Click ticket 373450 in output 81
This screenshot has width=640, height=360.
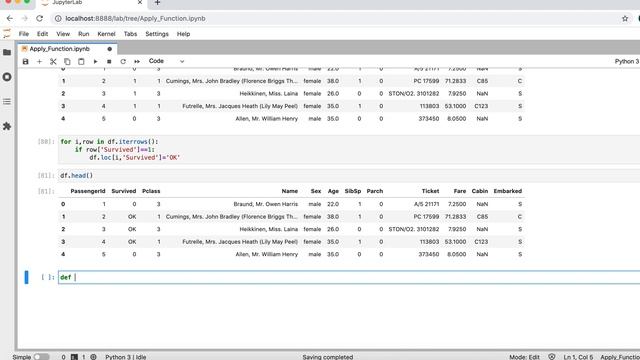click(429, 254)
